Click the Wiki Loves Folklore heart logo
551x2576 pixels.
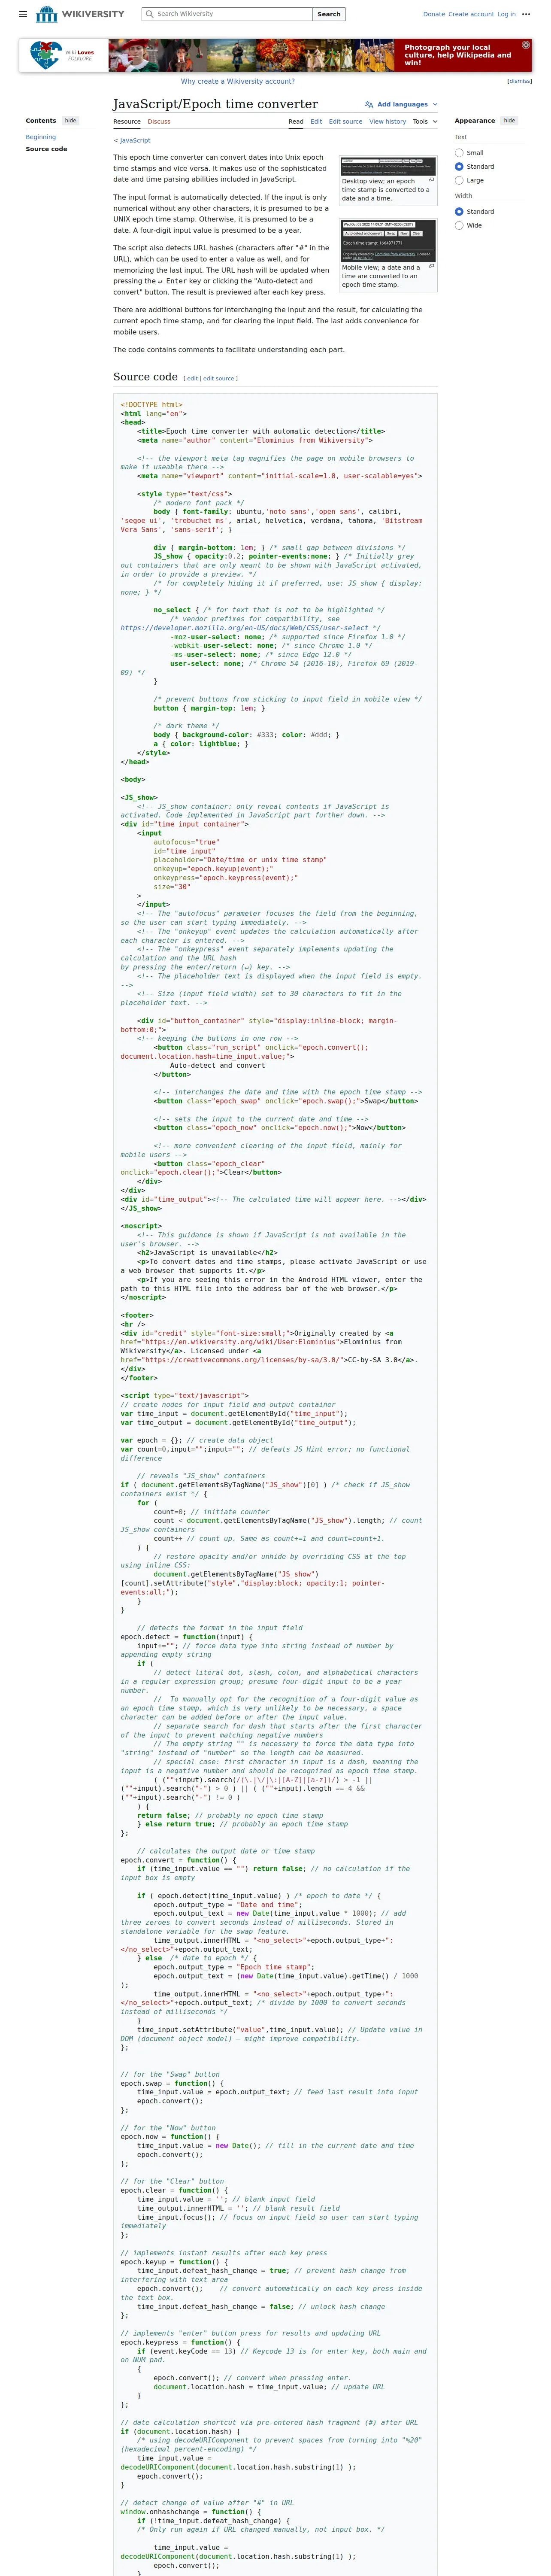(46, 55)
